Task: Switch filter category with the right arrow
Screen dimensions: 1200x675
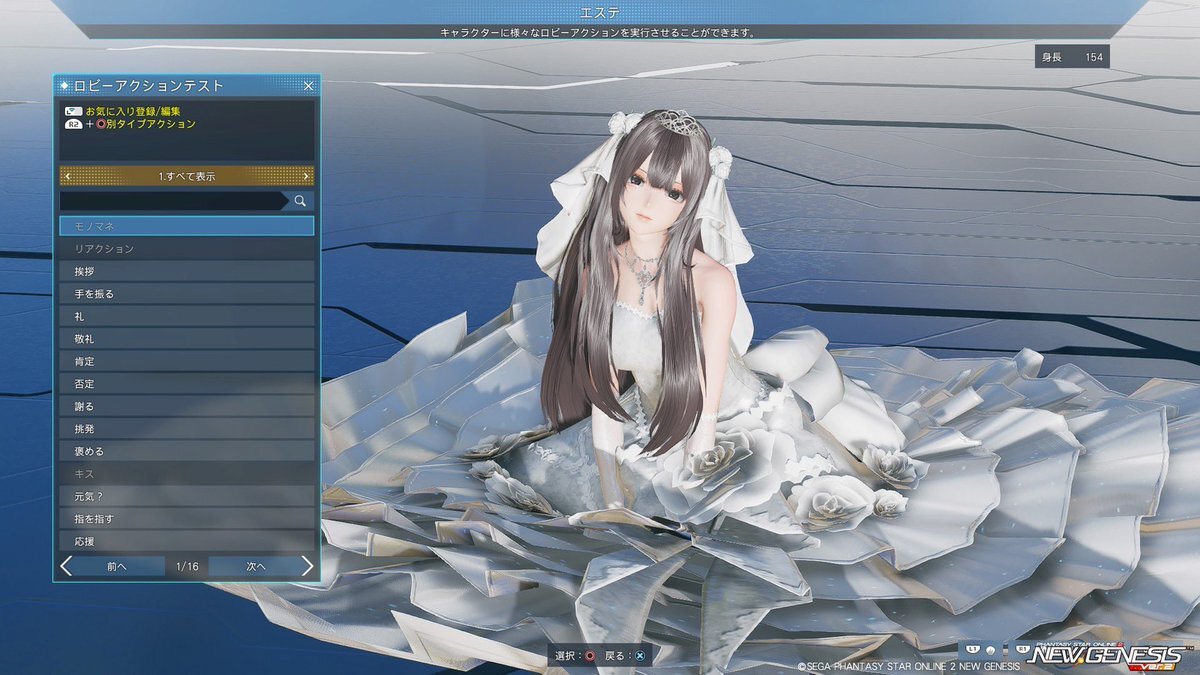Action: coord(307,176)
